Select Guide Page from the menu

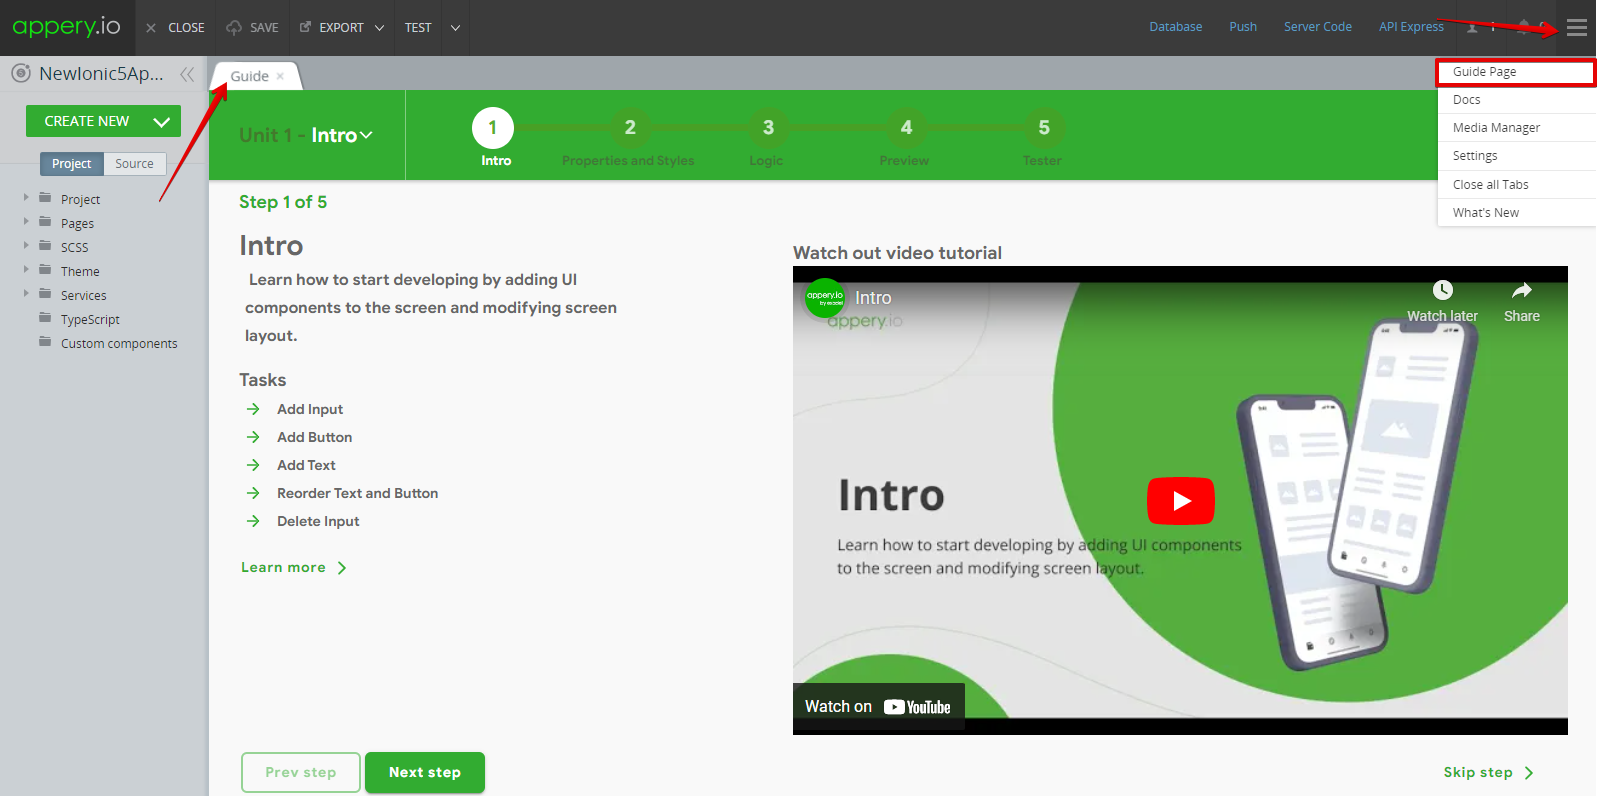[1516, 72]
